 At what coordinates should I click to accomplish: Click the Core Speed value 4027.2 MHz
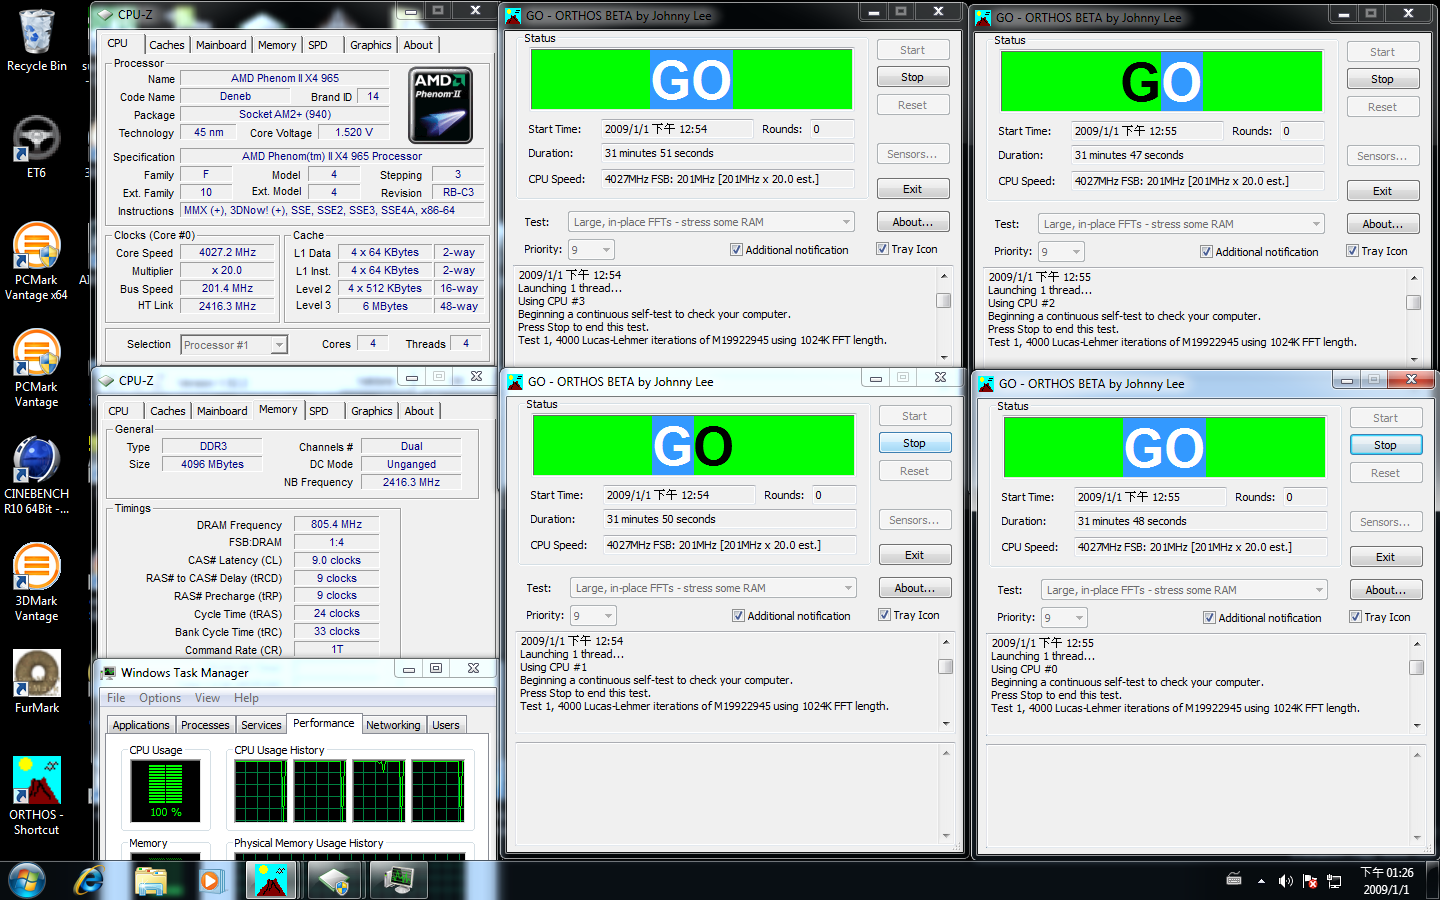coord(227,253)
